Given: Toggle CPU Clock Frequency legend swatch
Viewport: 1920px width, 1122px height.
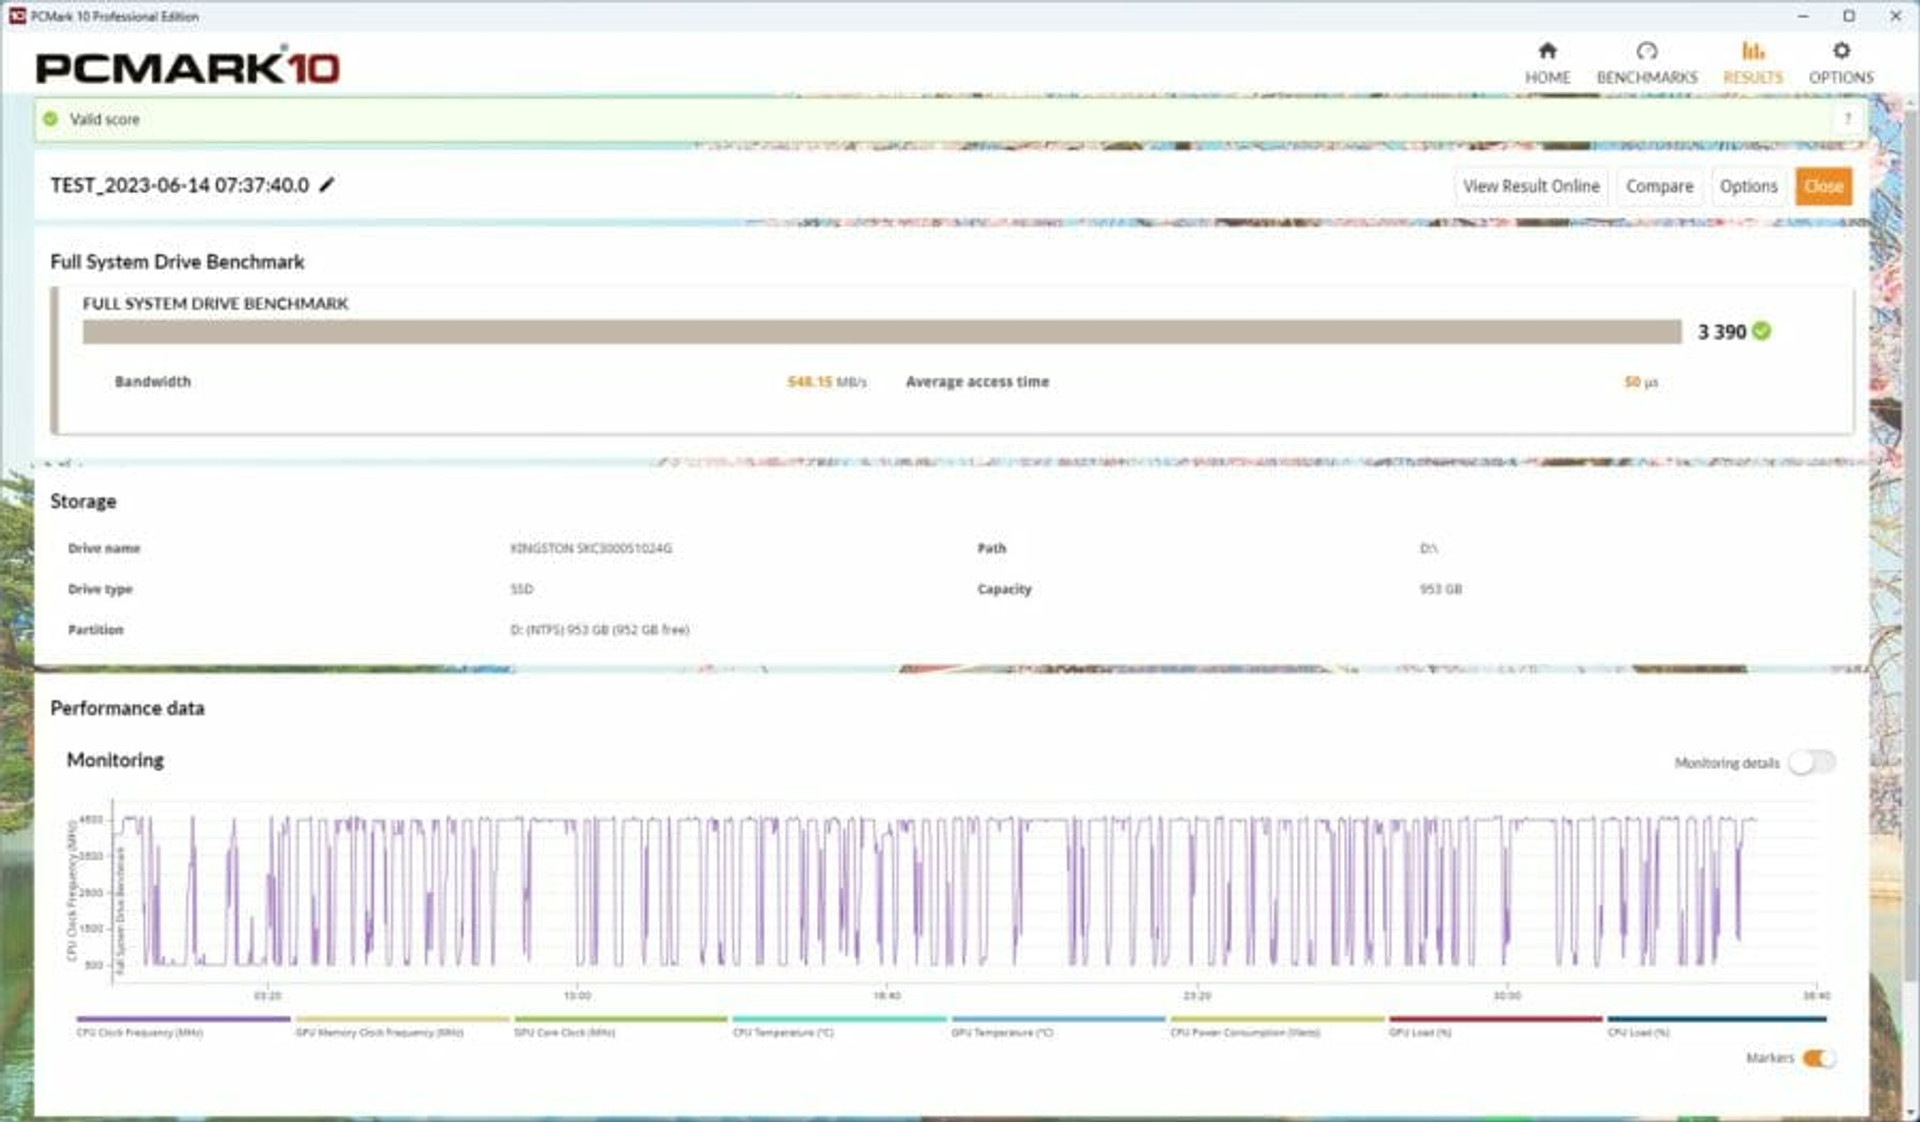Looking at the screenshot, I should [183, 1019].
